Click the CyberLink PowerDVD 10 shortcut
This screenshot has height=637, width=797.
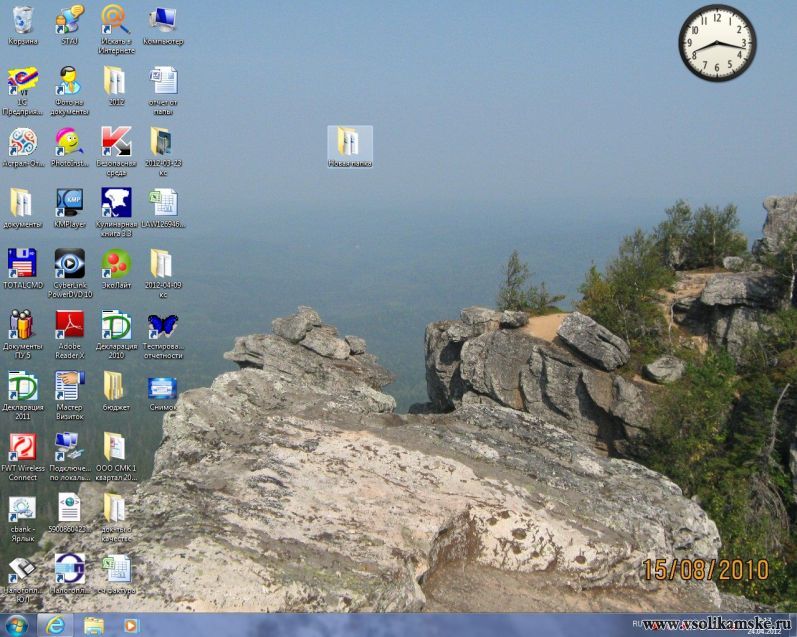[x=69, y=264]
